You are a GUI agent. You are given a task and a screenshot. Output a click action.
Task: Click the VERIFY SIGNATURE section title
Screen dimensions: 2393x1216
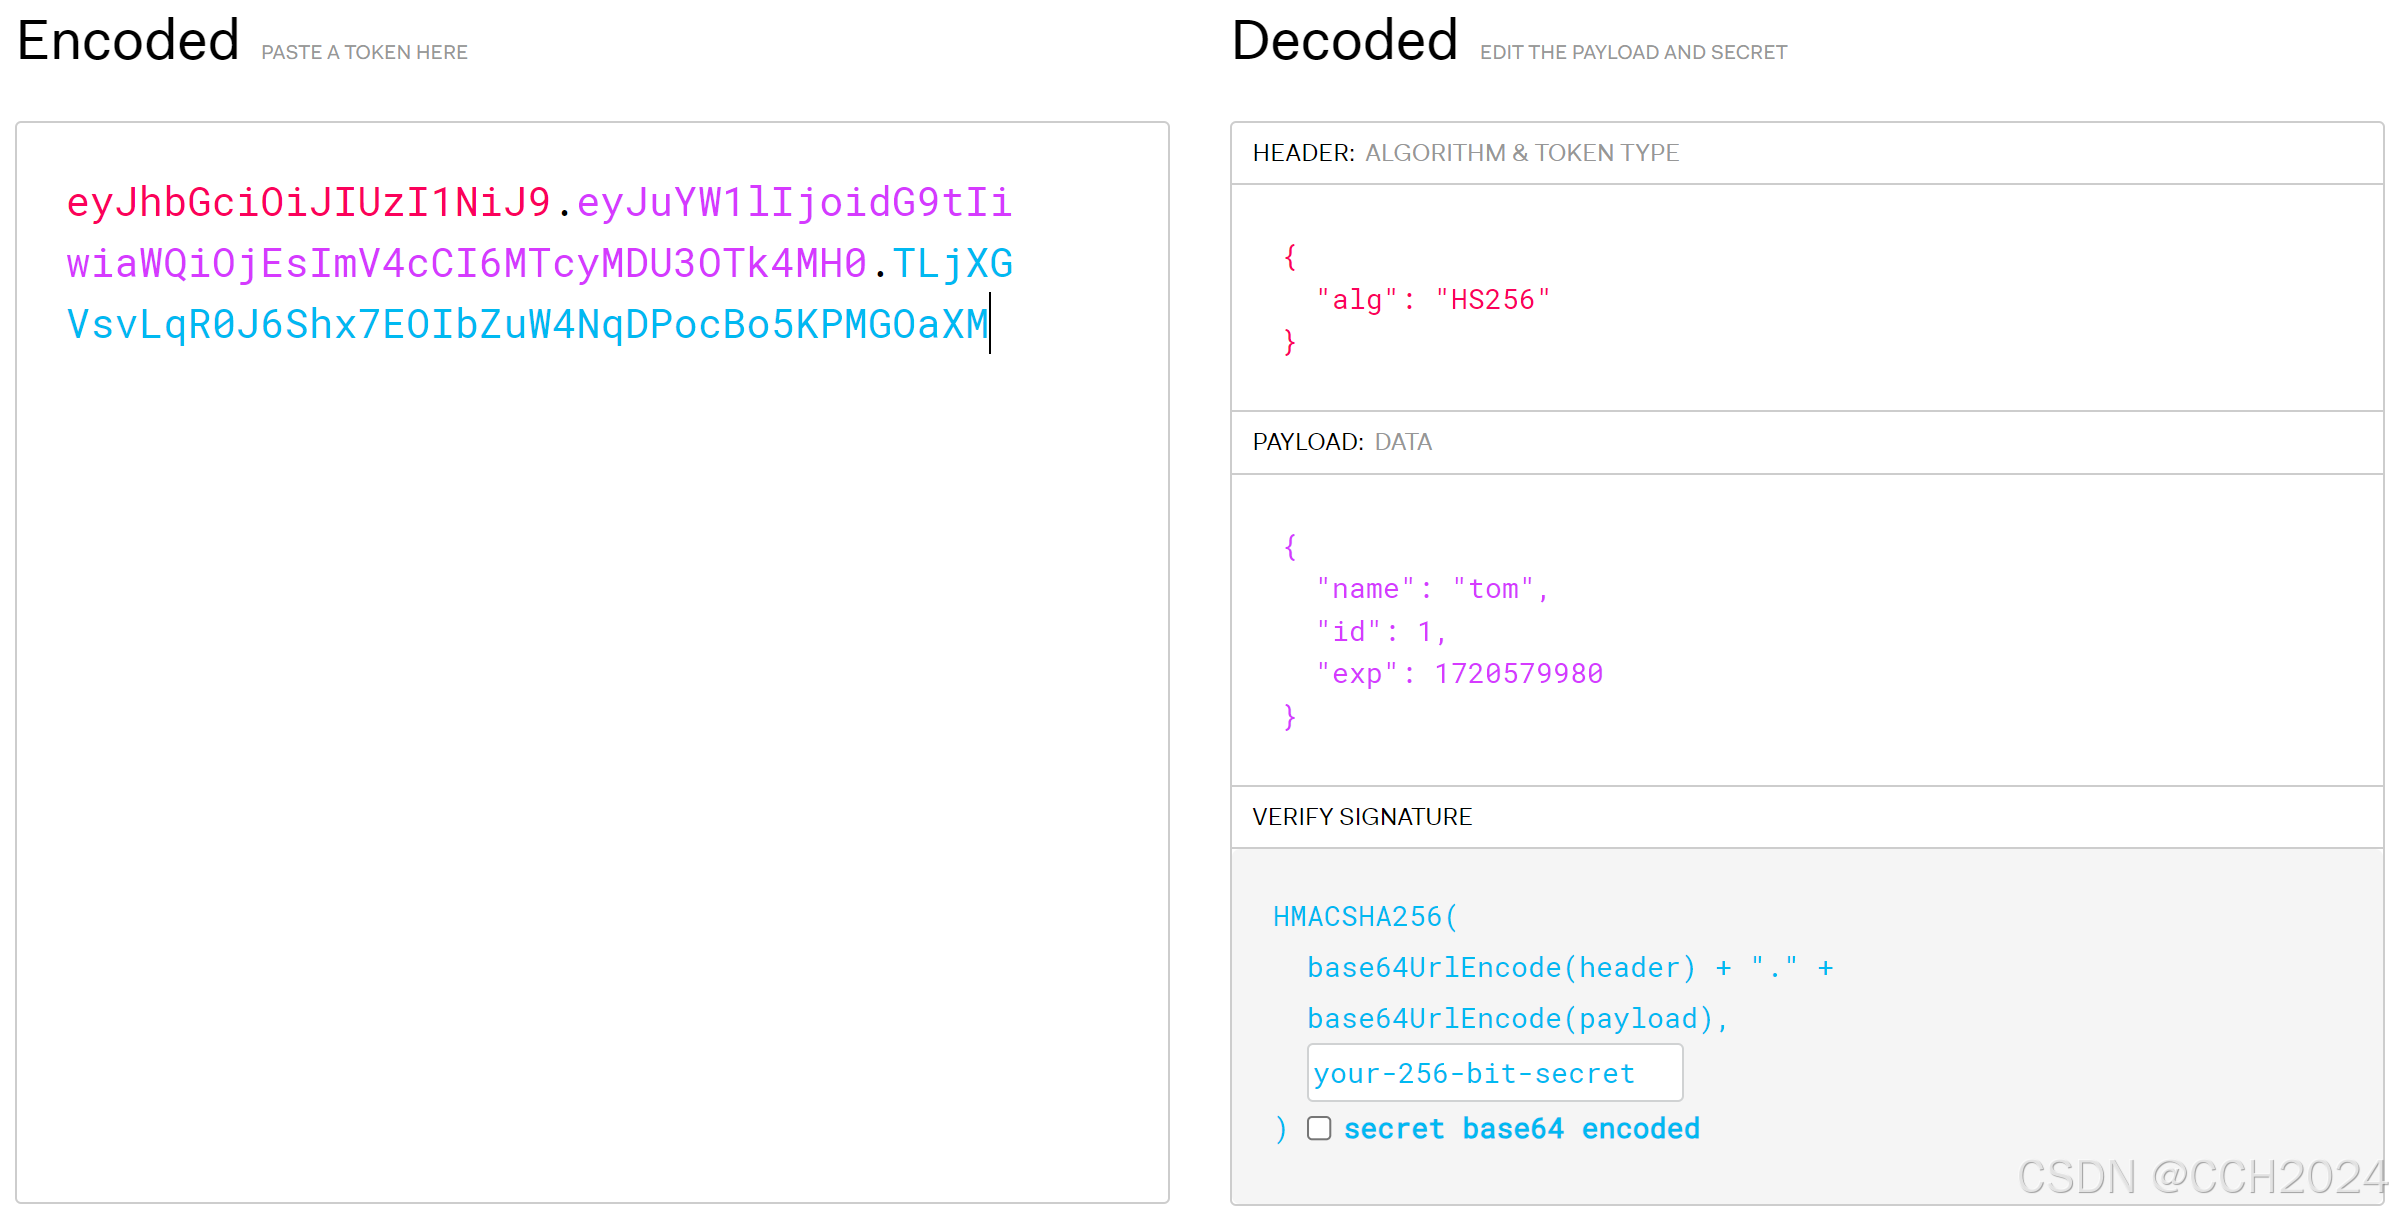click(x=1361, y=817)
